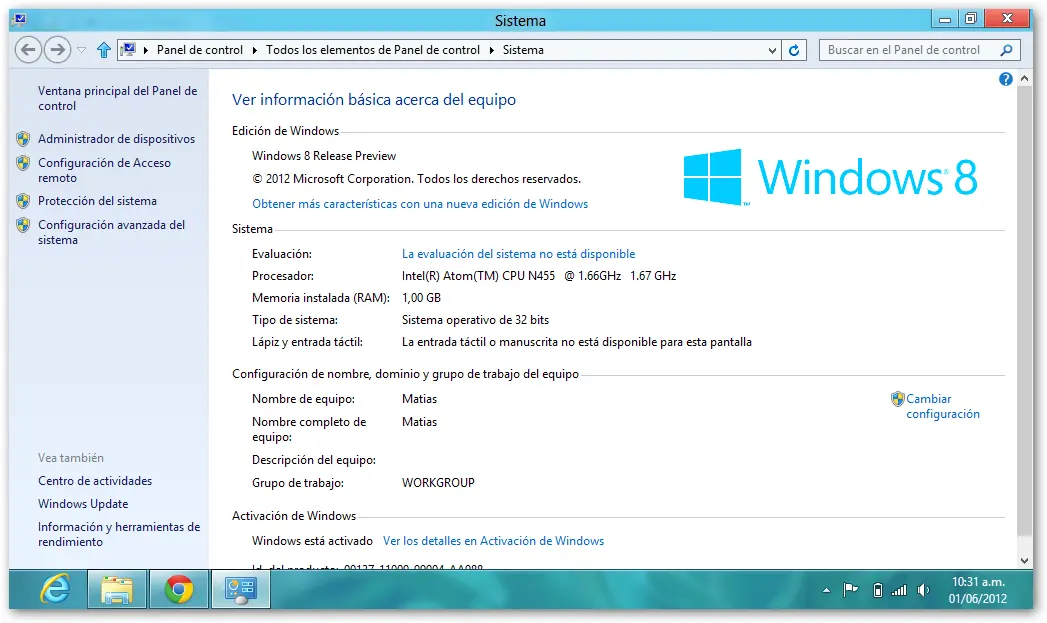Show hidden tray icons arrow

[x=827, y=590]
